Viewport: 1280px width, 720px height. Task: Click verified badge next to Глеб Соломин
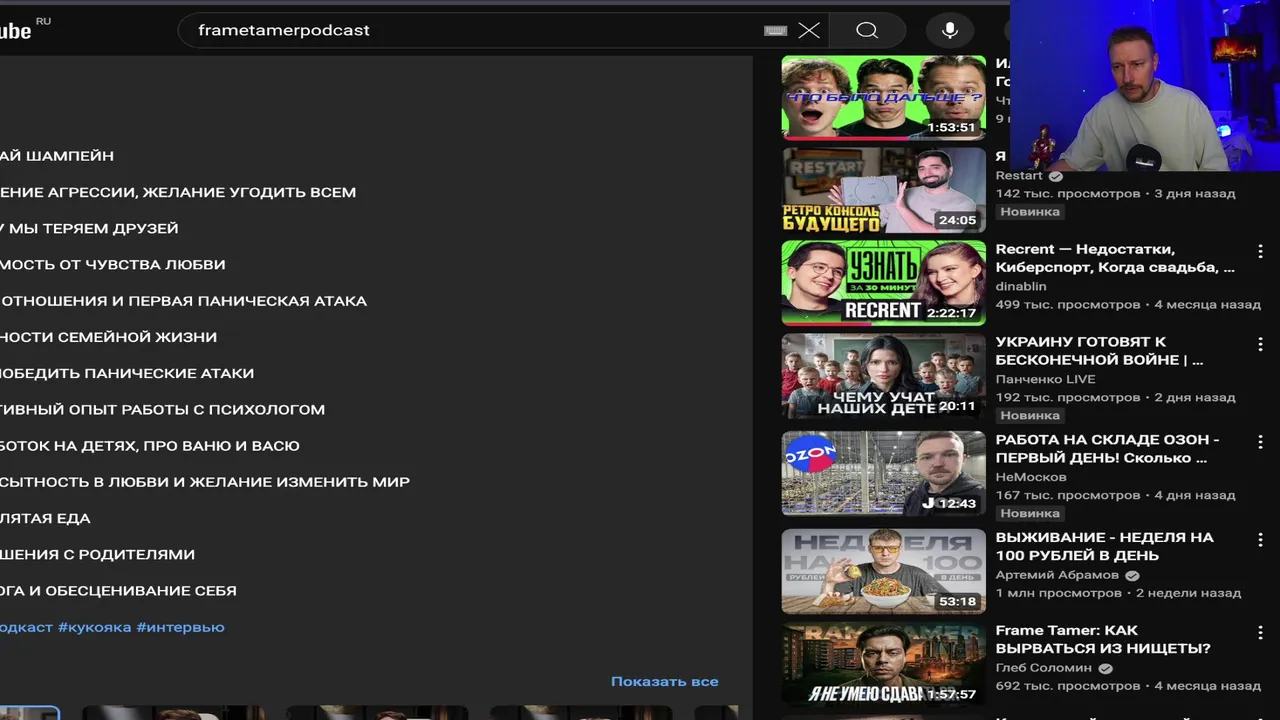(x=1105, y=668)
